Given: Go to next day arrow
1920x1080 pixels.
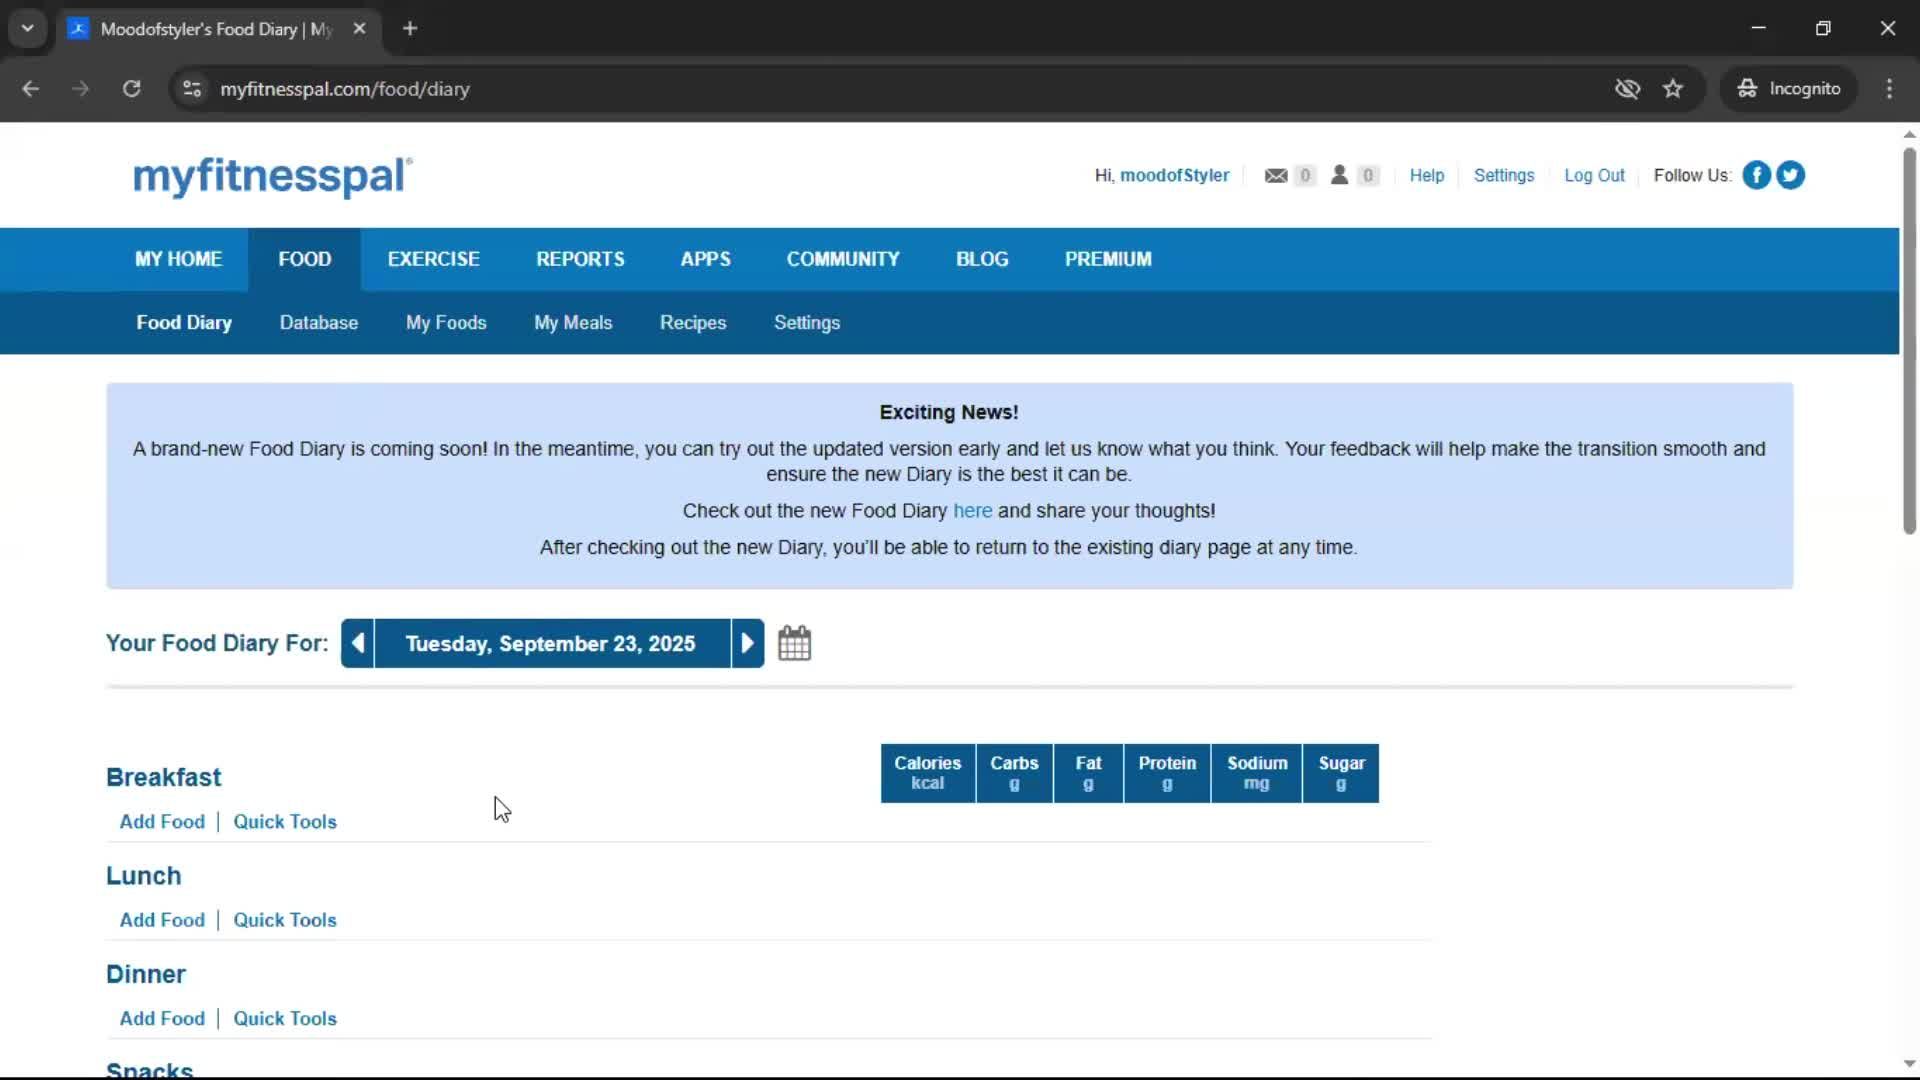Looking at the screenshot, I should [747, 643].
